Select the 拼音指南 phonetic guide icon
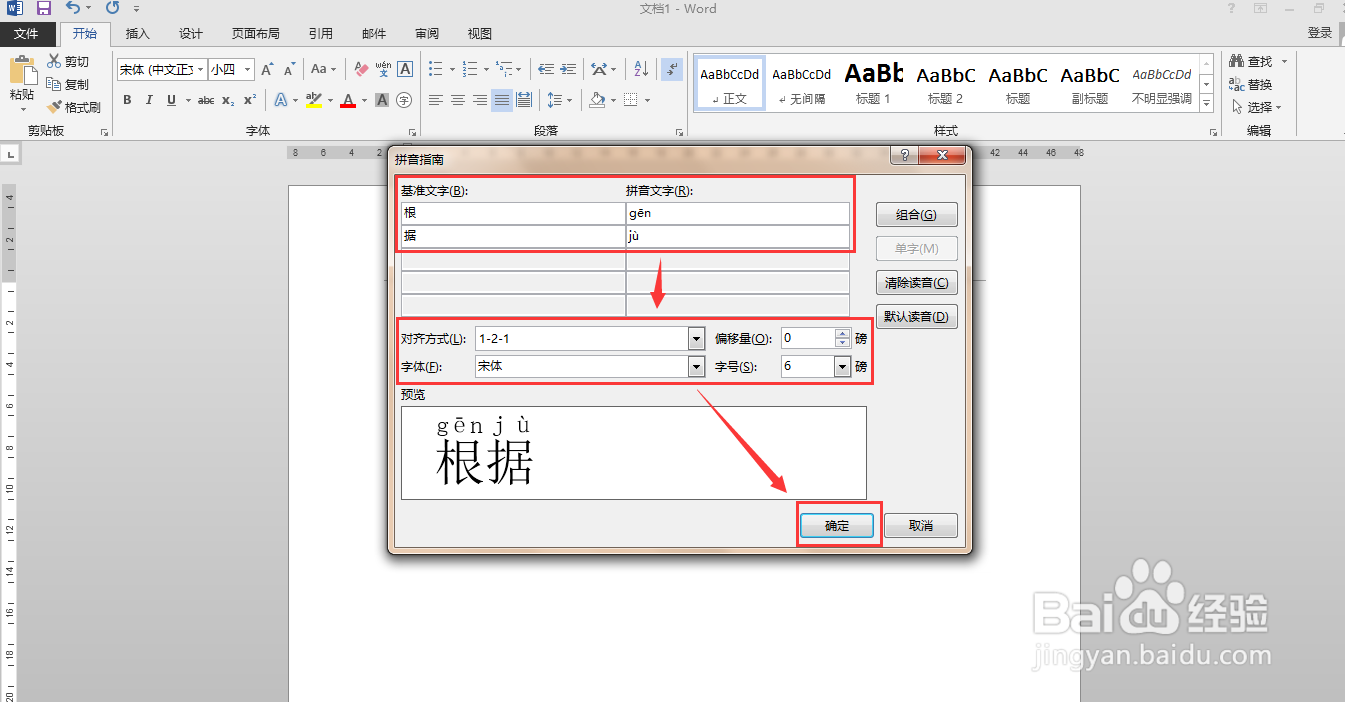 point(382,69)
